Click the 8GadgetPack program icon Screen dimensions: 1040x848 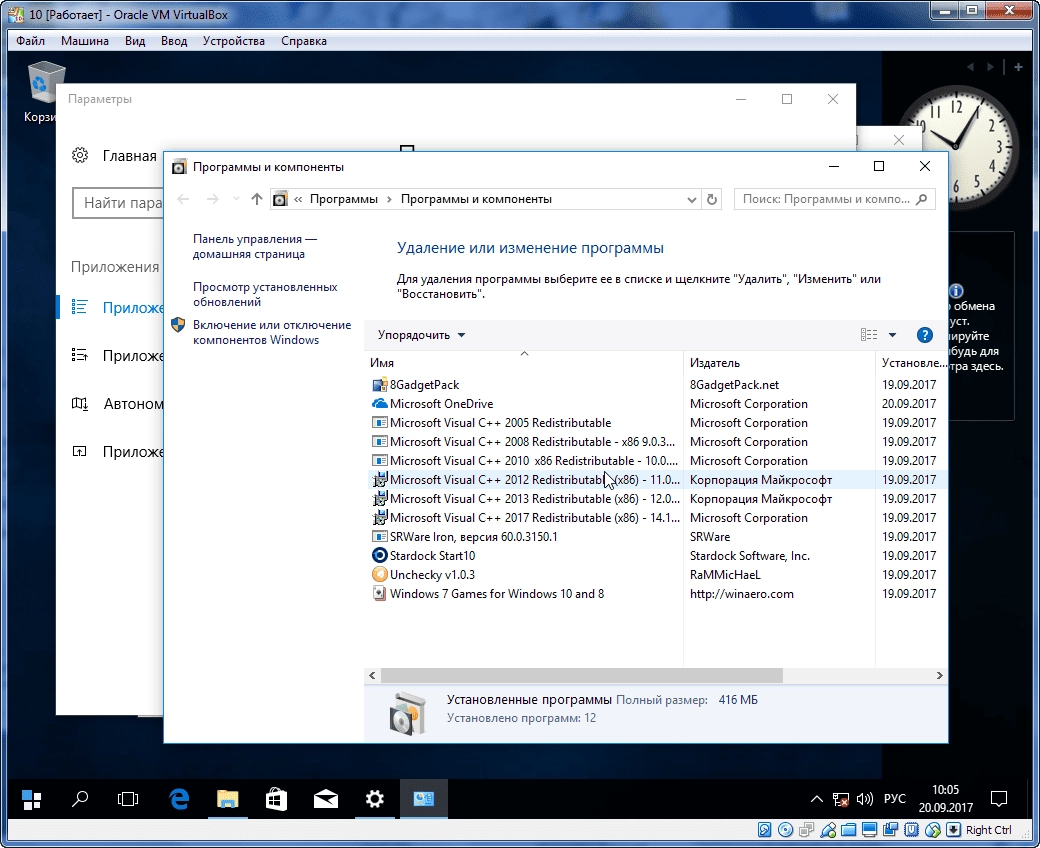tap(379, 385)
